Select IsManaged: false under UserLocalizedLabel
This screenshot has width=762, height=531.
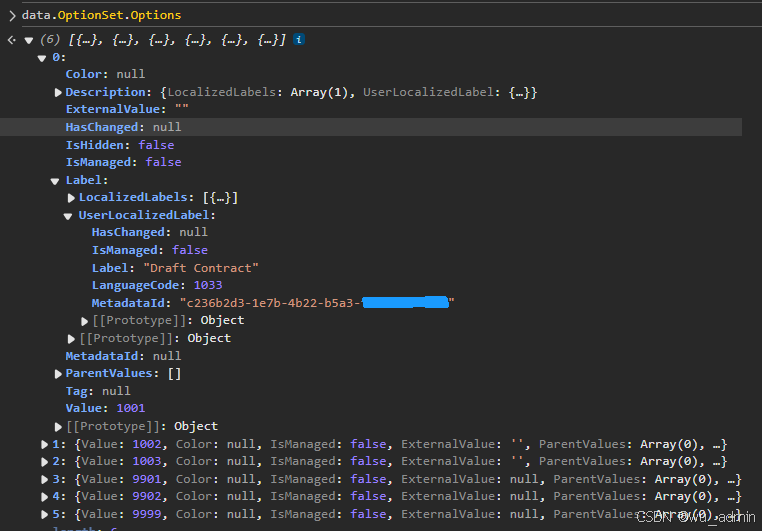(150, 250)
